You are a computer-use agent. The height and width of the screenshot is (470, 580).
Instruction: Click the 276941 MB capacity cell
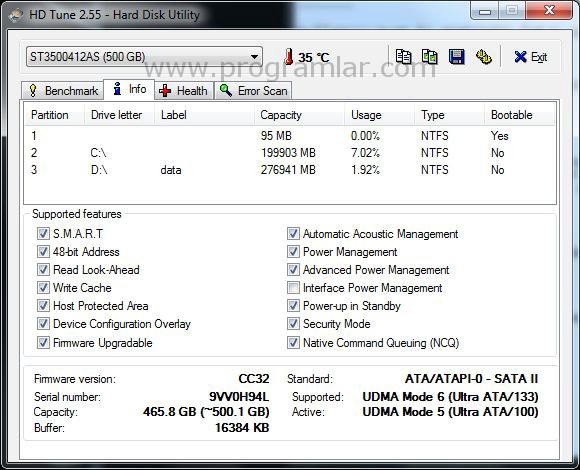[288, 170]
